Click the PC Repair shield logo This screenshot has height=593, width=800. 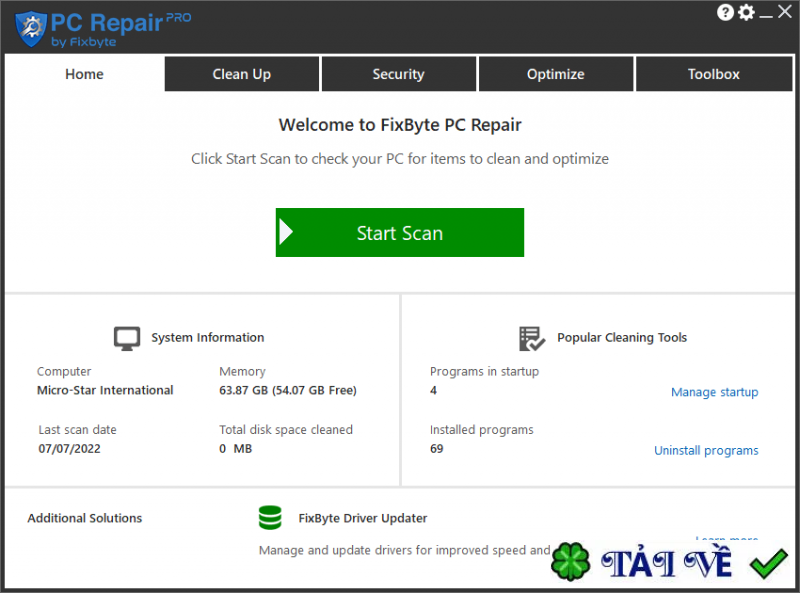pyautogui.click(x=31, y=29)
